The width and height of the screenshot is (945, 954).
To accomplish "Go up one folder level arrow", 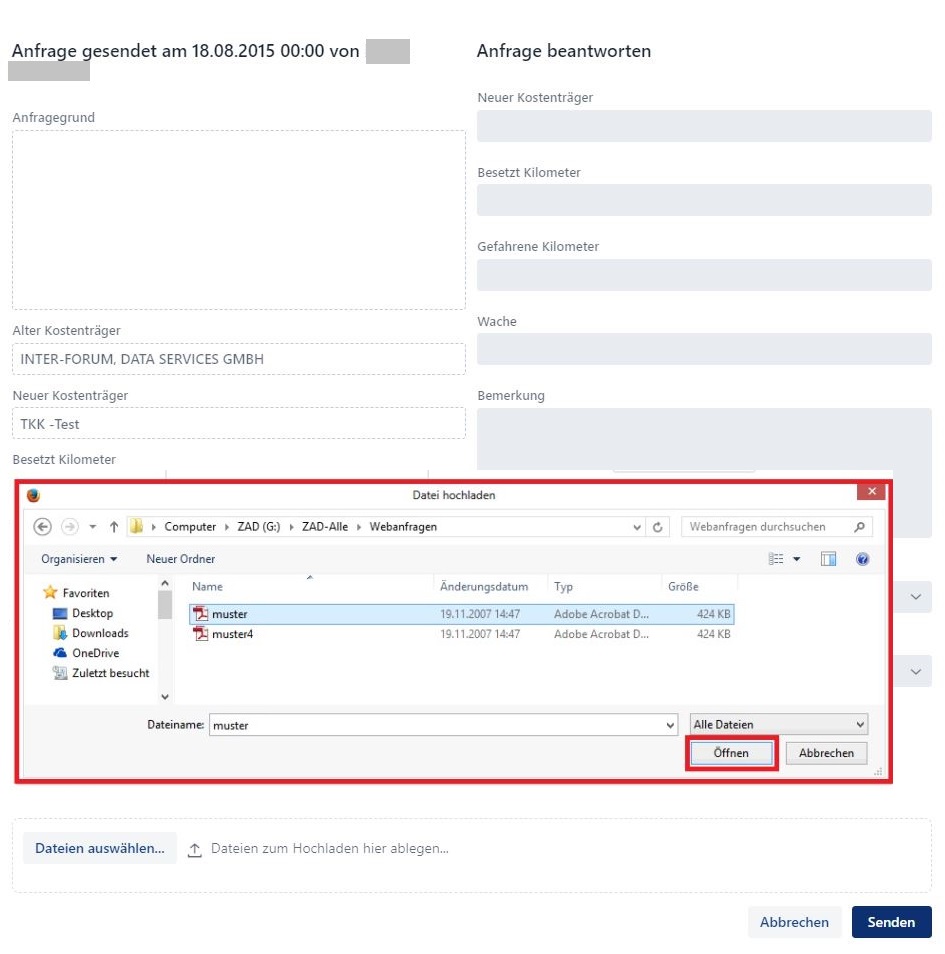I will point(114,527).
